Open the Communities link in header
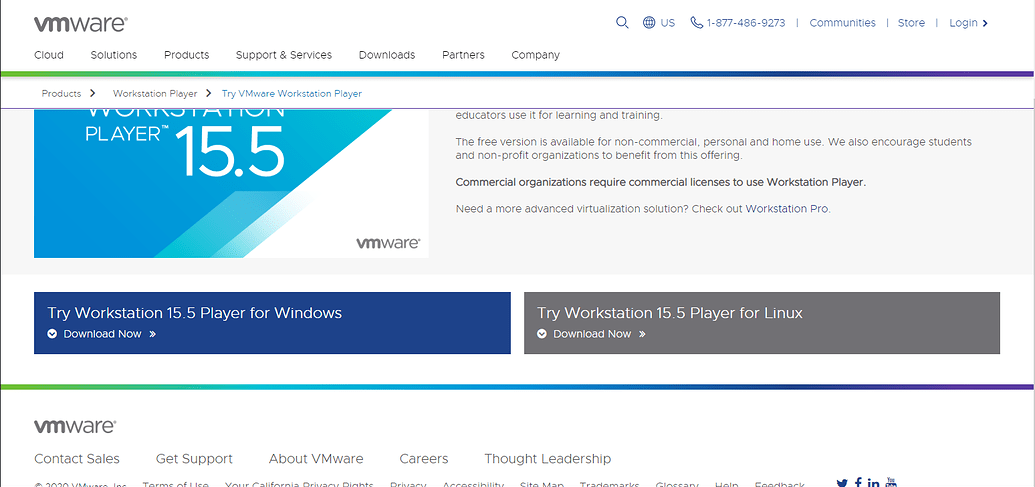This screenshot has height=487, width=1035. pos(842,23)
